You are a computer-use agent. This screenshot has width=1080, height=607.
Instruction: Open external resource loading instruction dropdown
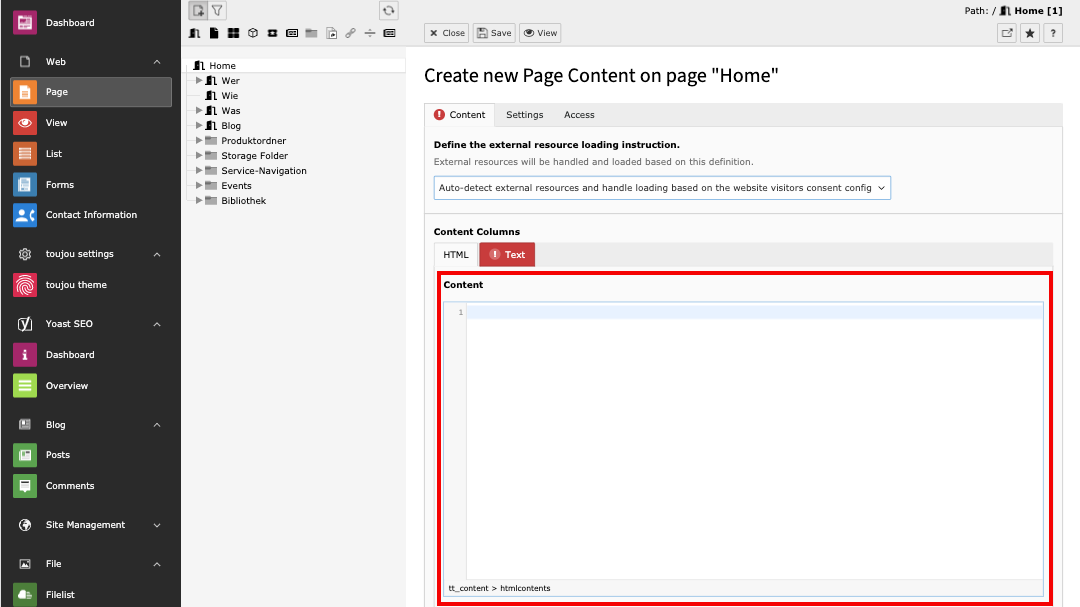662,188
